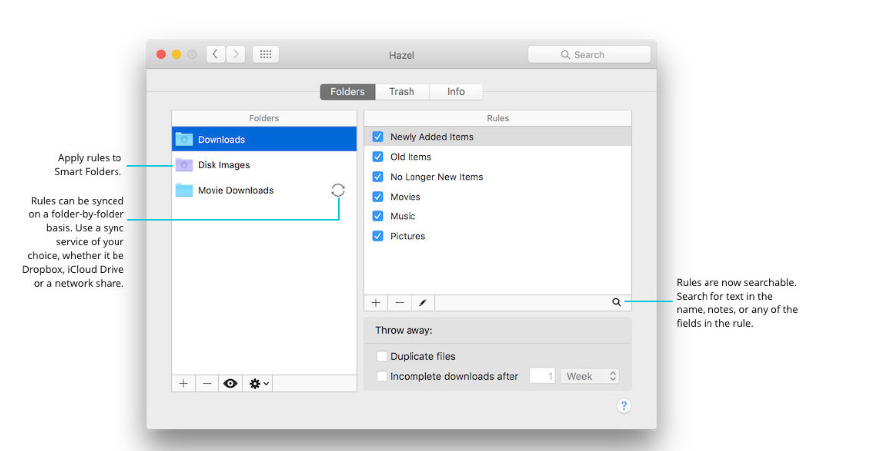Go back with the left chevron button
Screen dimensions: 874x451
point(216,54)
